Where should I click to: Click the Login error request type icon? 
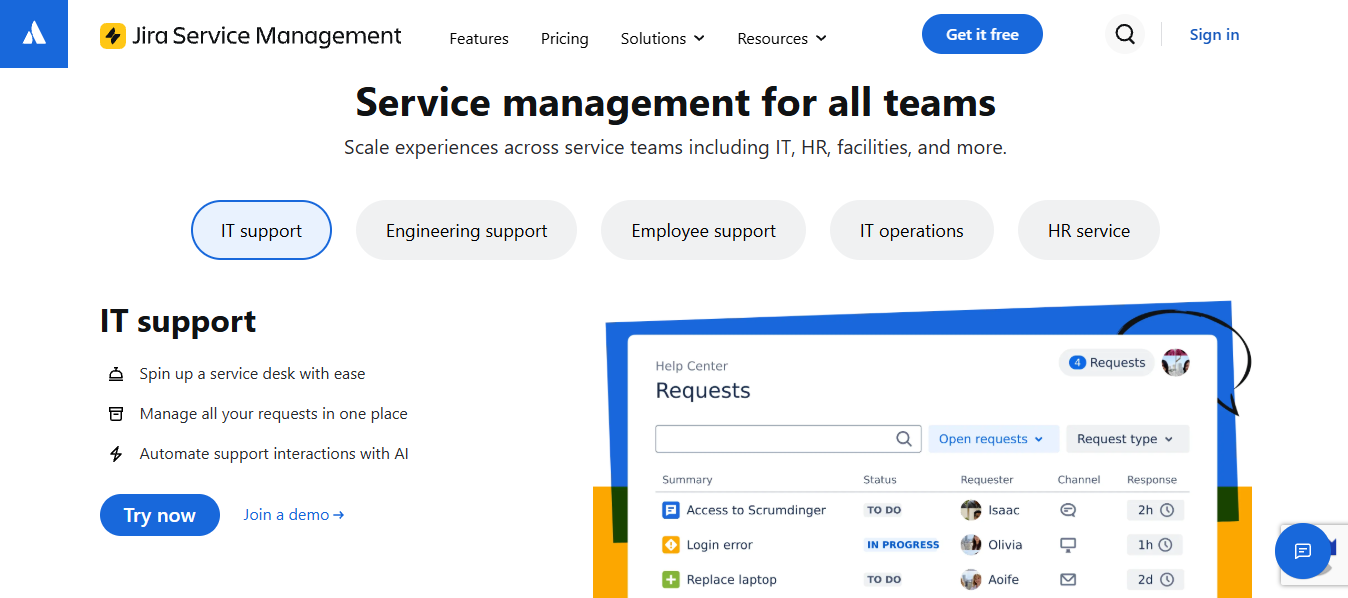(x=671, y=545)
